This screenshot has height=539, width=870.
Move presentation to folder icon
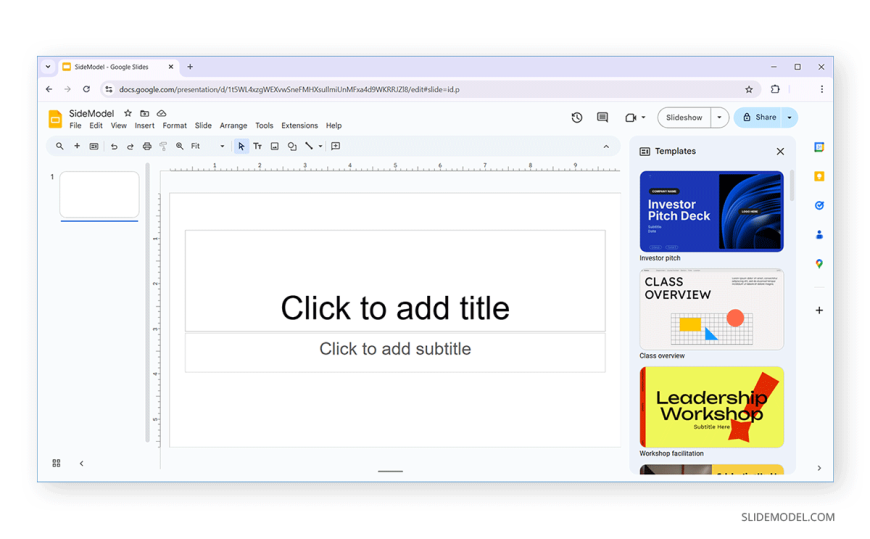coord(144,113)
